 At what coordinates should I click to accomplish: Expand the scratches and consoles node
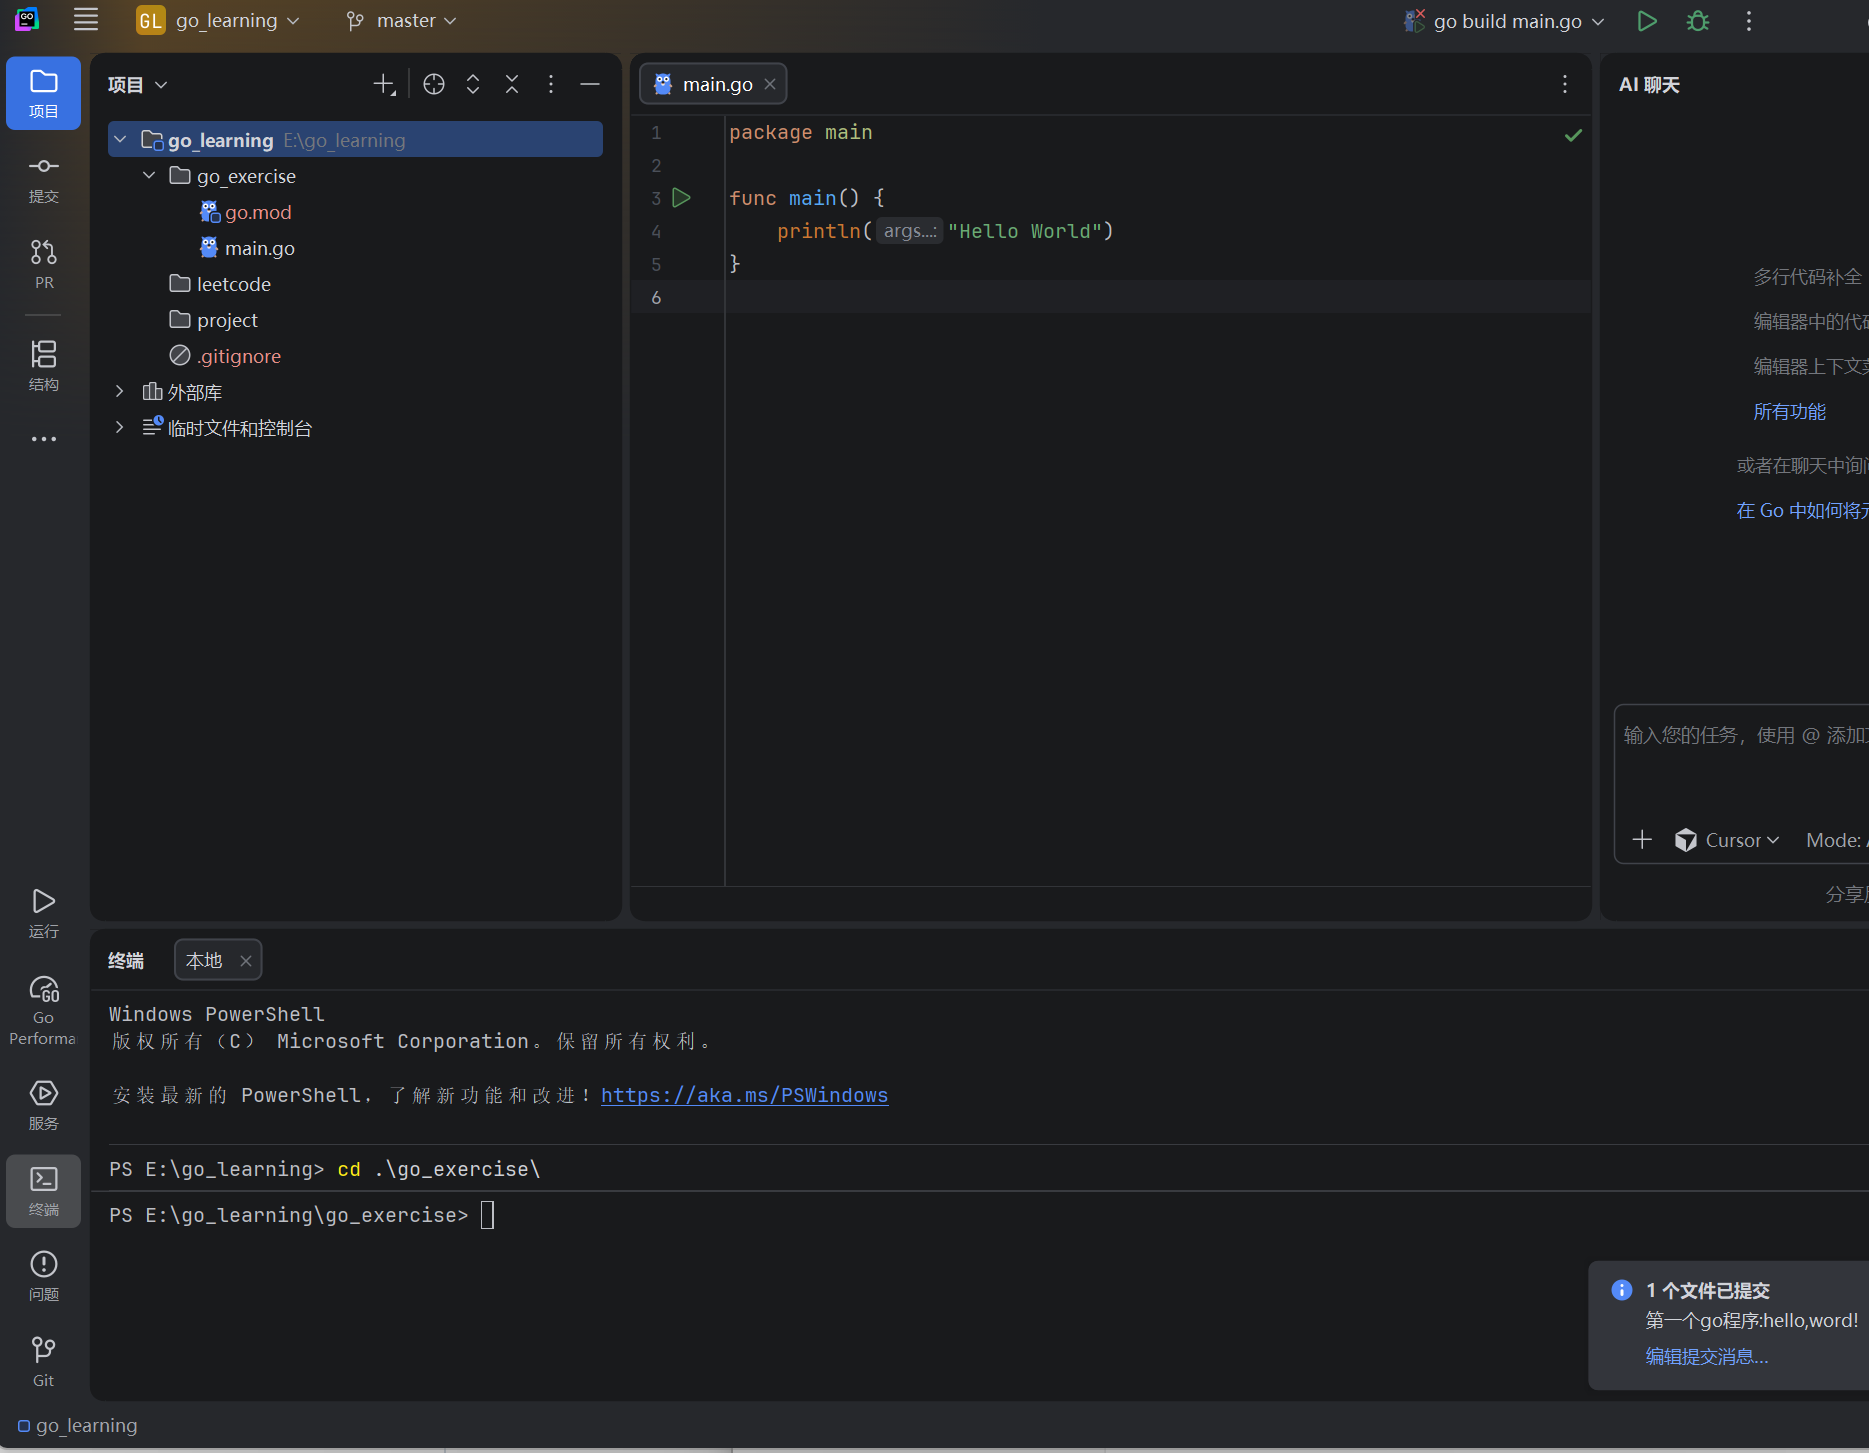120,428
